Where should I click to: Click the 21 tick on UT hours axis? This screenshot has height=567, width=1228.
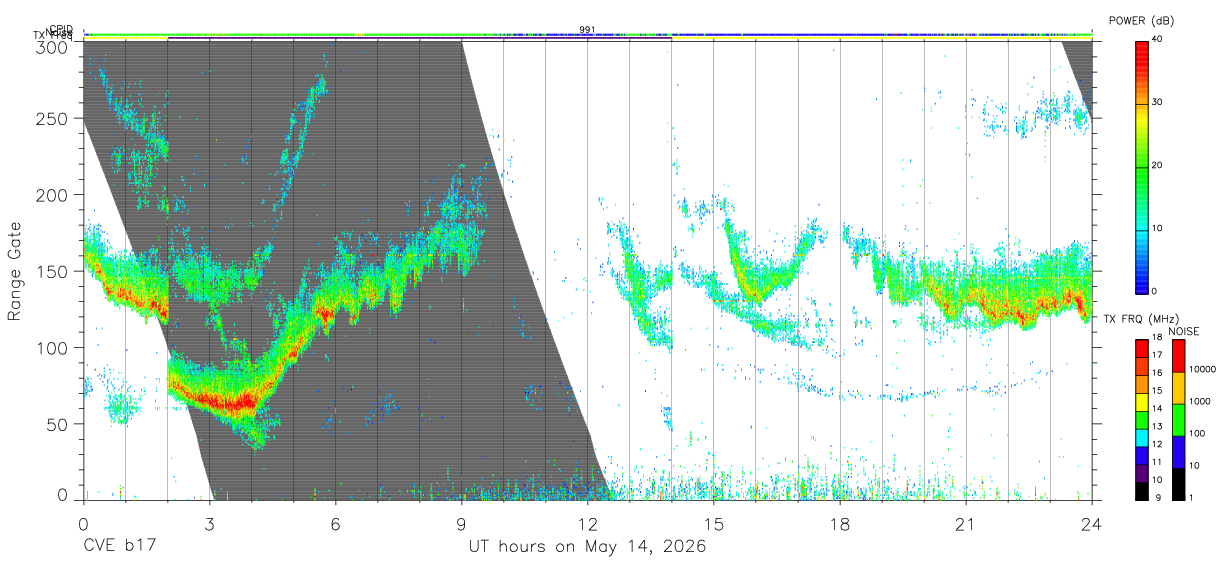pyautogui.click(x=966, y=524)
